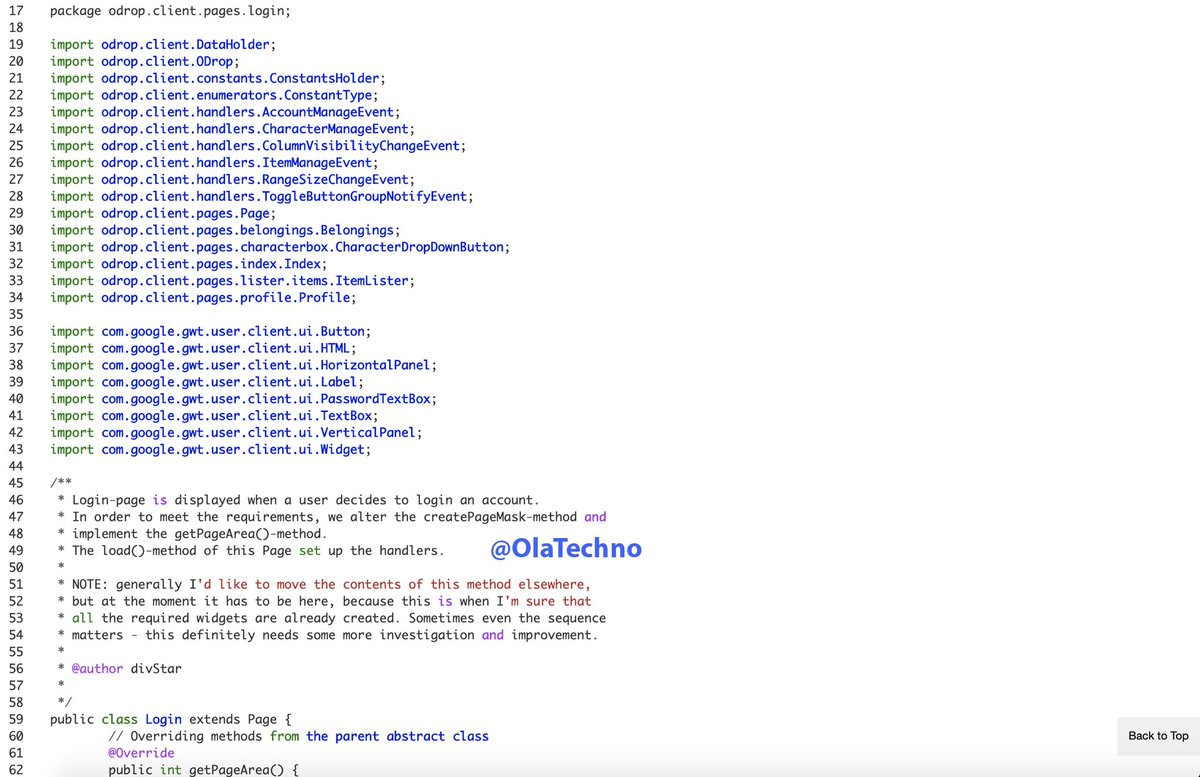Select 'public class Login extends Page {' line
Screen dimensions: 1200x777
pyautogui.click(x=170, y=720)
